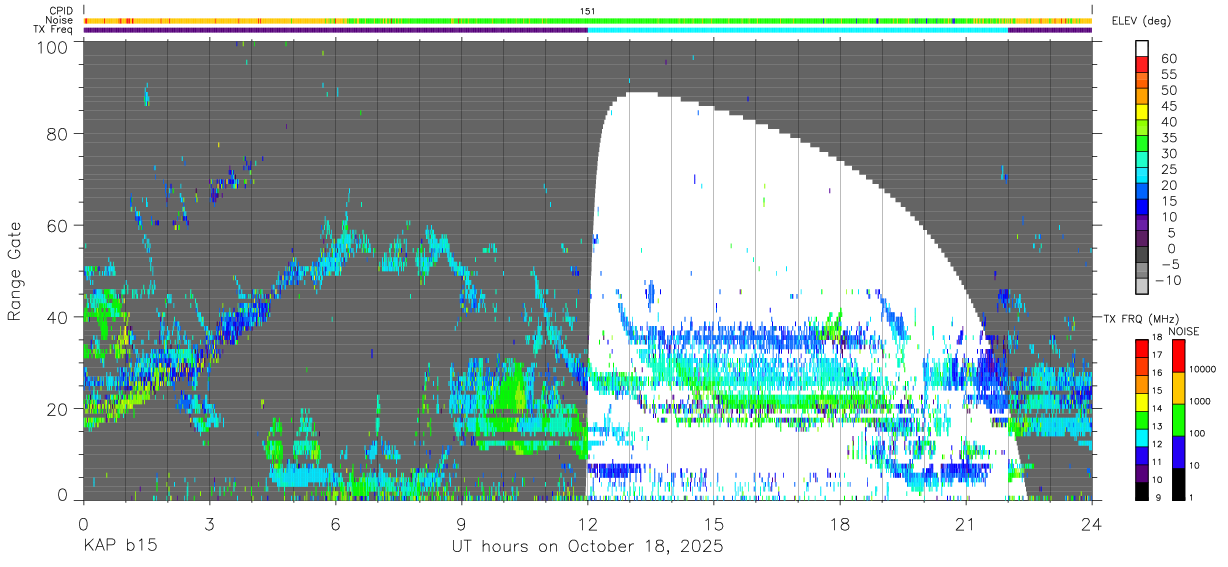The image size is (1228, 567).
Task: Click the CPID value "151"
Action: [x=588, y=11]
